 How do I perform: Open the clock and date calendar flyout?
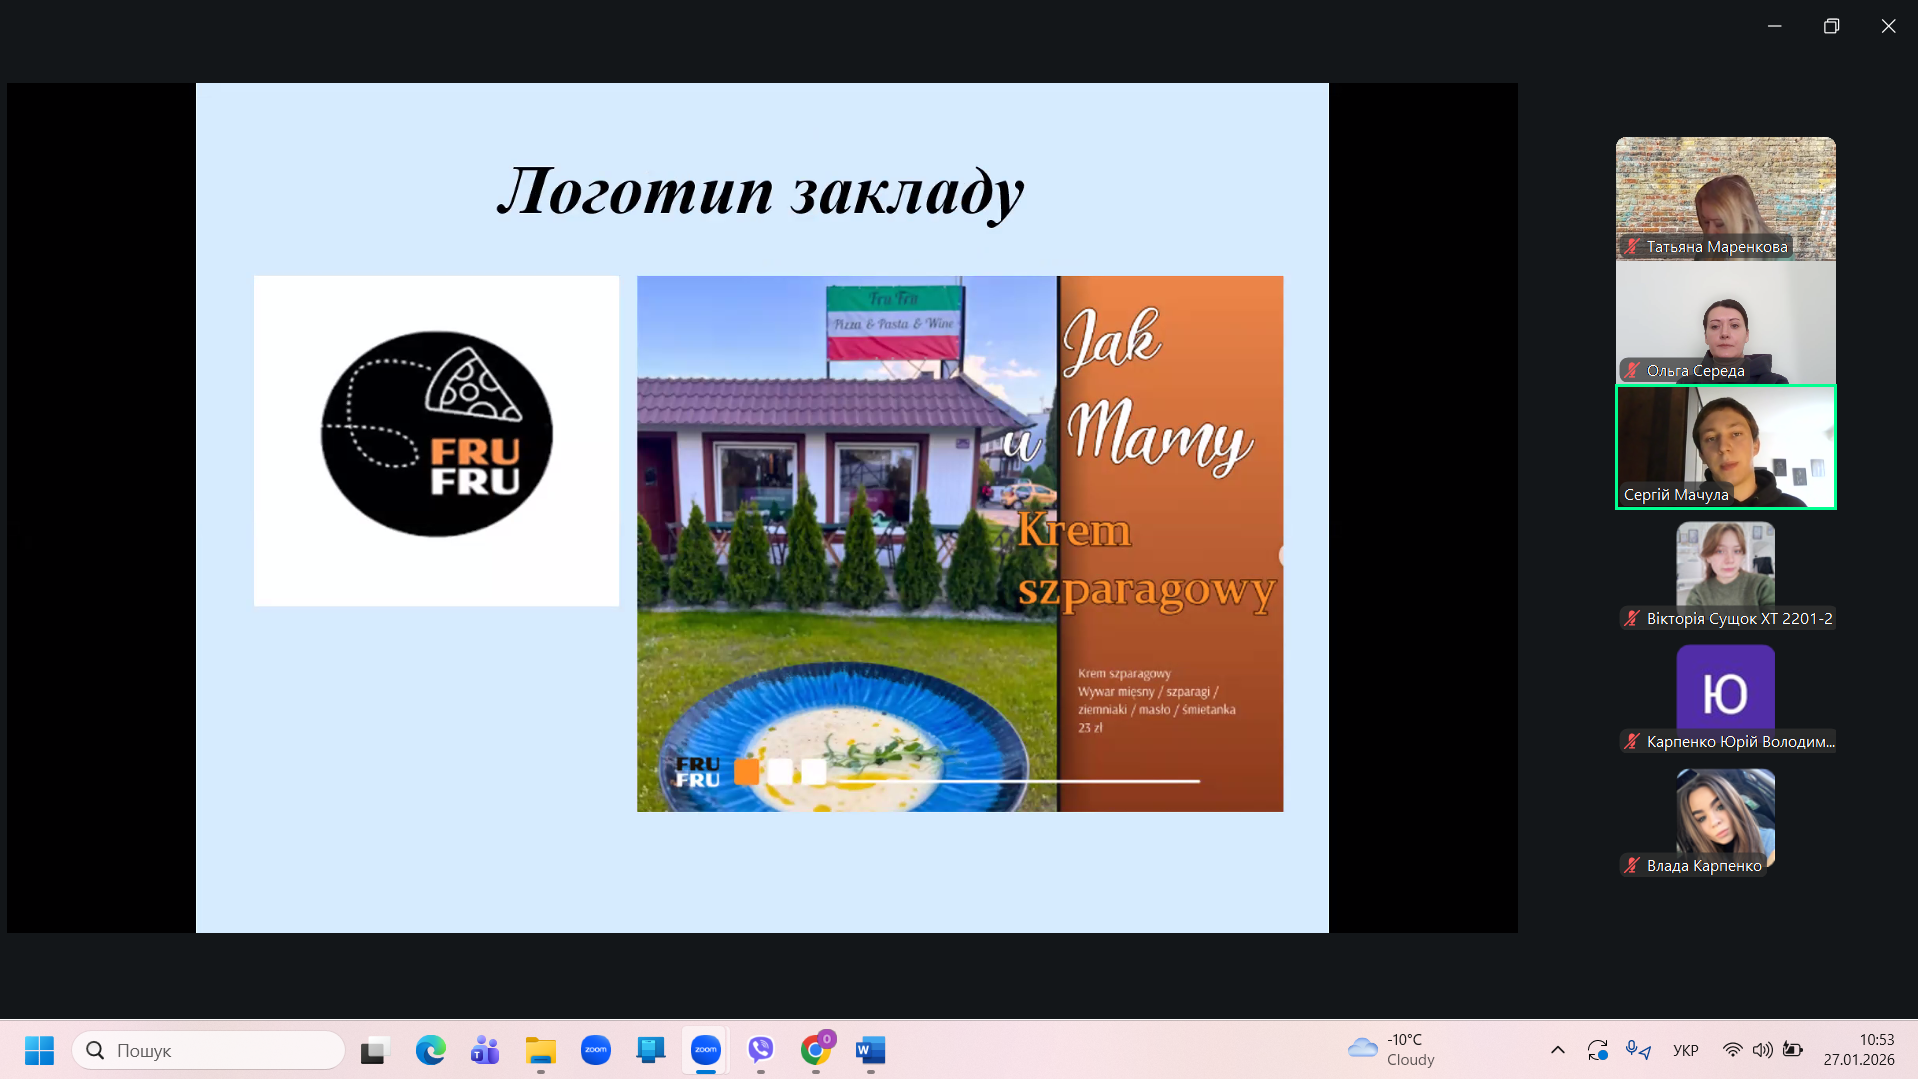[x=1858, y=1050]
